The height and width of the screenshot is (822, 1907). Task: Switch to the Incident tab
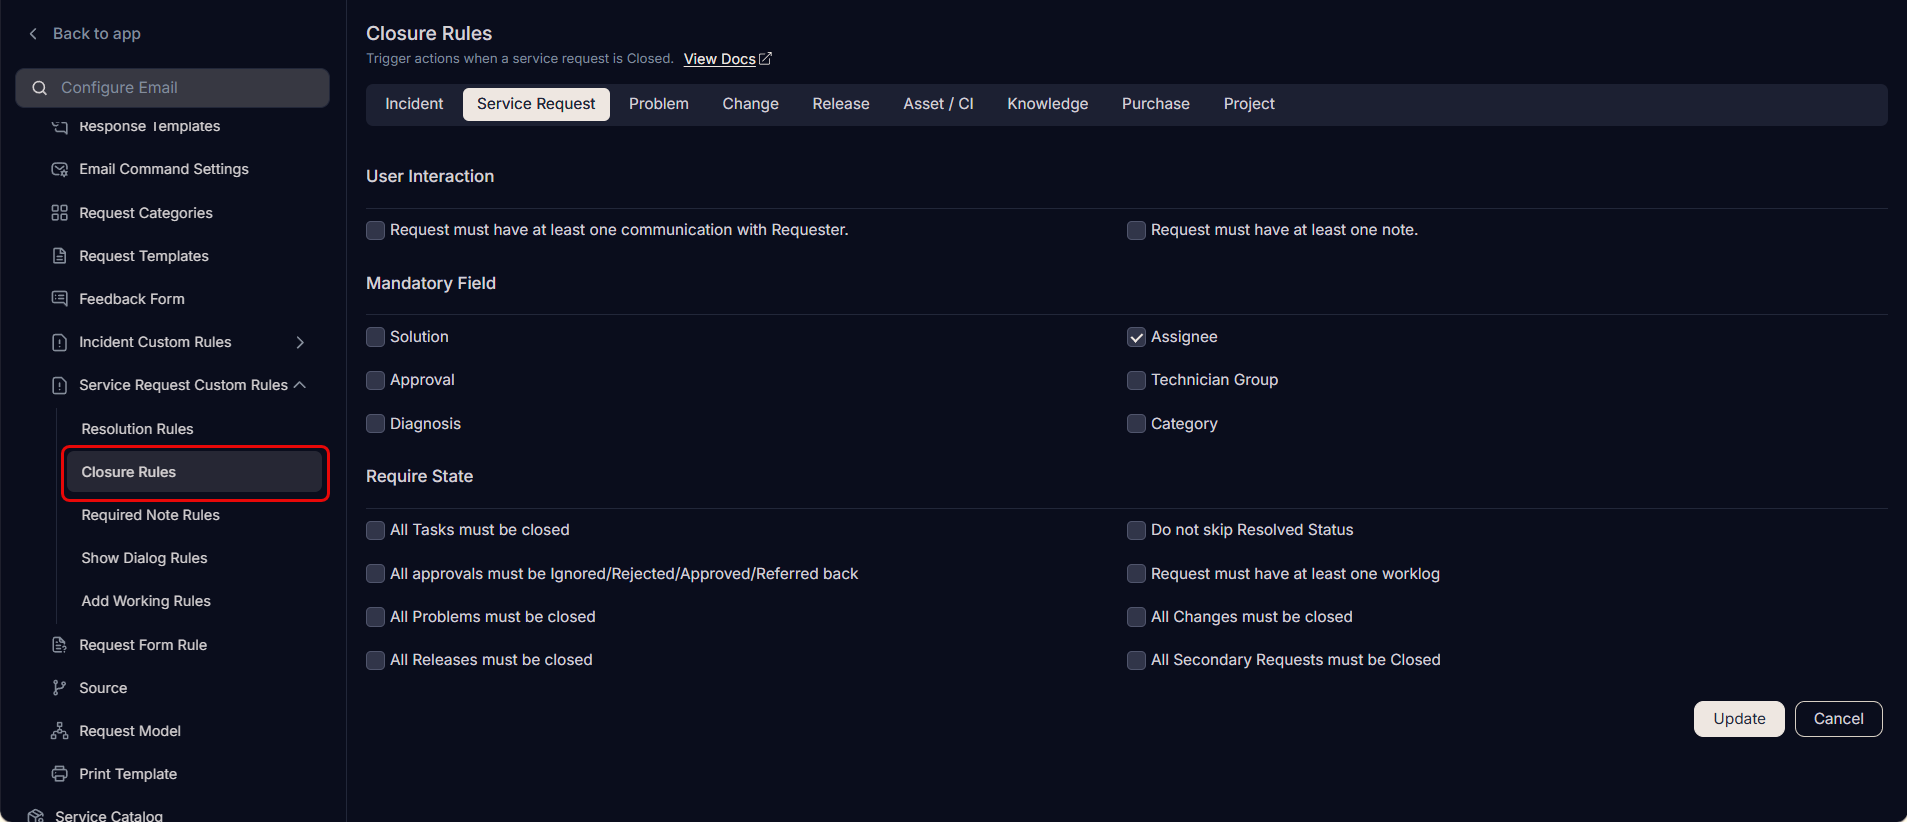point(414,104)
